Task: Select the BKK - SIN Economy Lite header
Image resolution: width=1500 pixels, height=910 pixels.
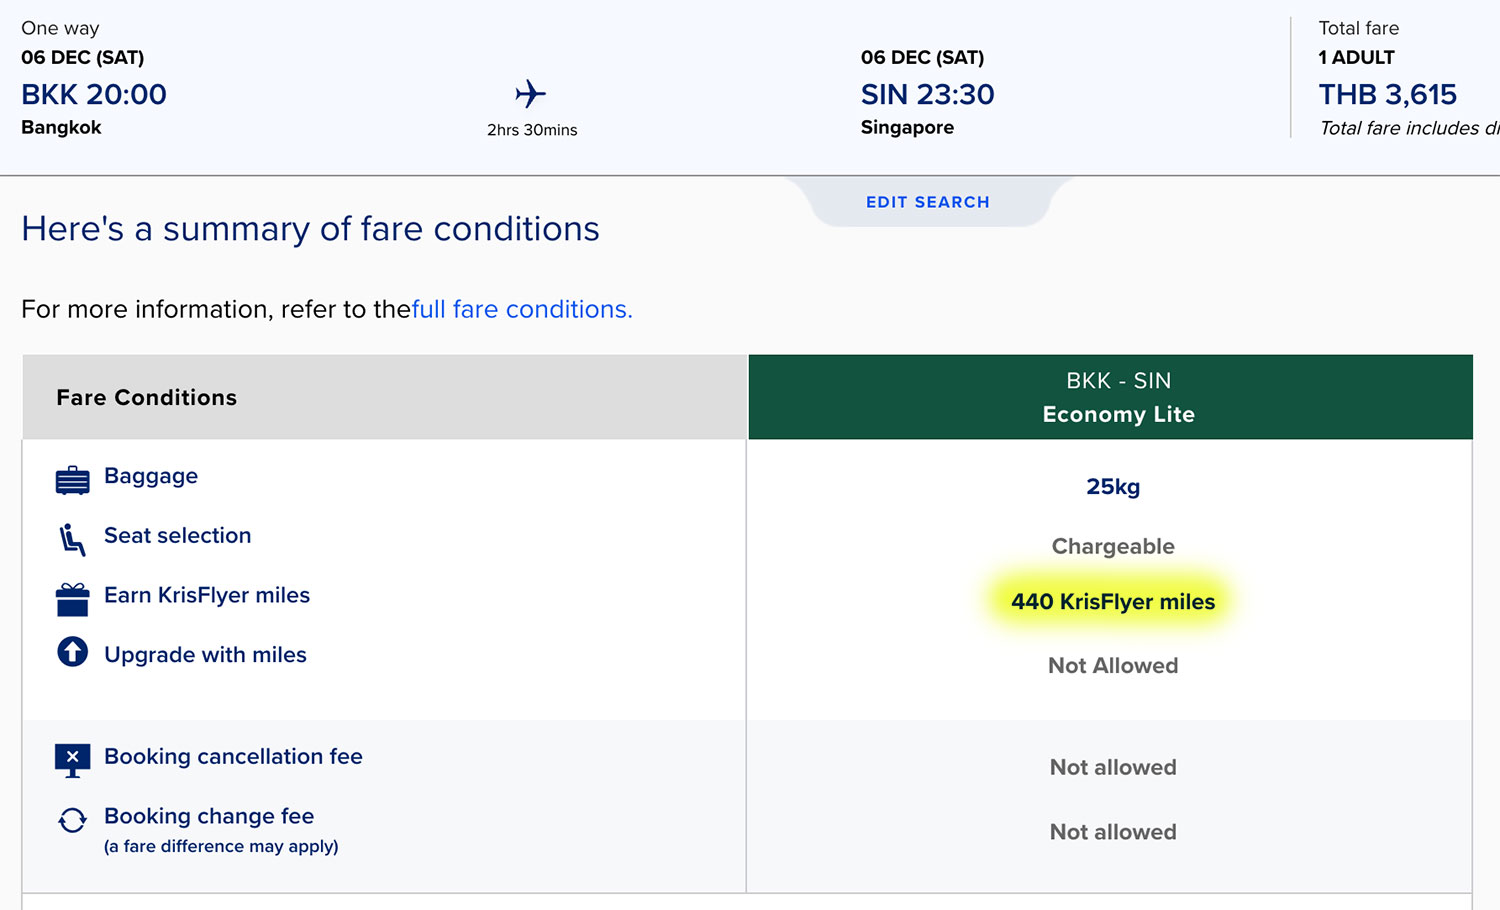Action: click(x=1110, y=397)
